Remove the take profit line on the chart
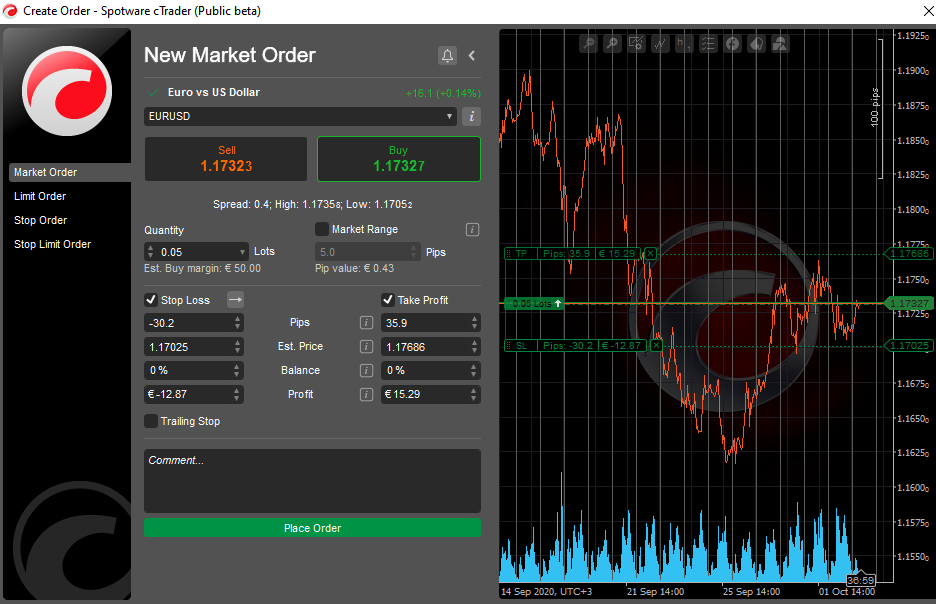This screenshot has width=936, height=604. coord(650,254)
